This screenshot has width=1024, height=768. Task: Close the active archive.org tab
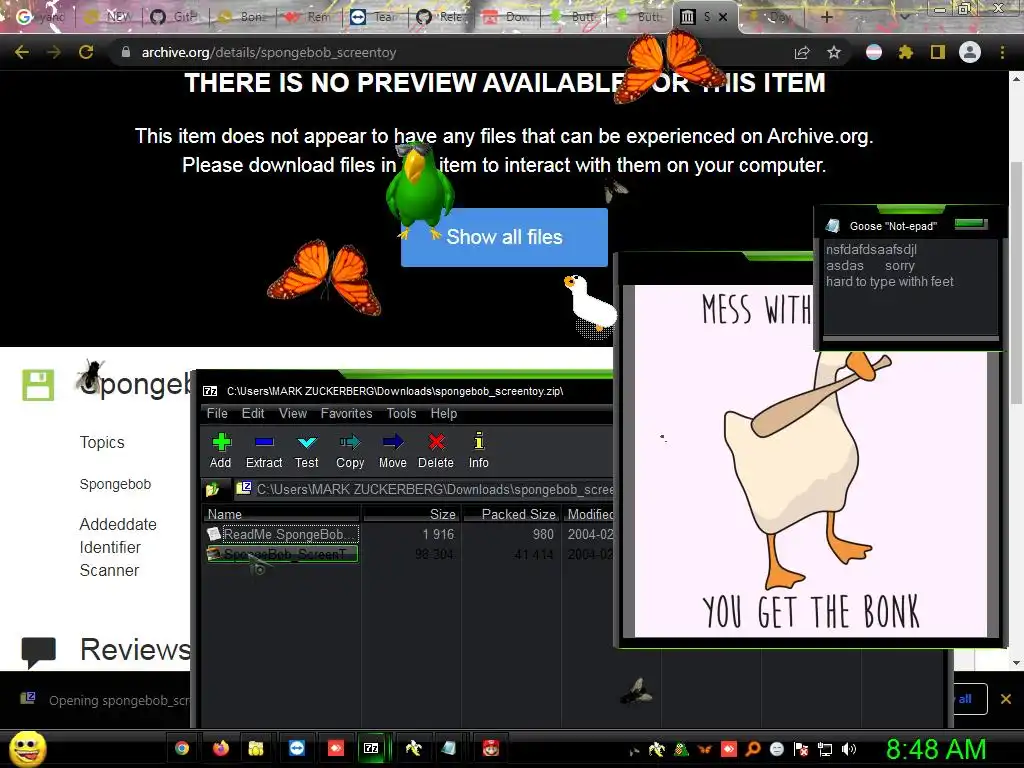point(723,17)
